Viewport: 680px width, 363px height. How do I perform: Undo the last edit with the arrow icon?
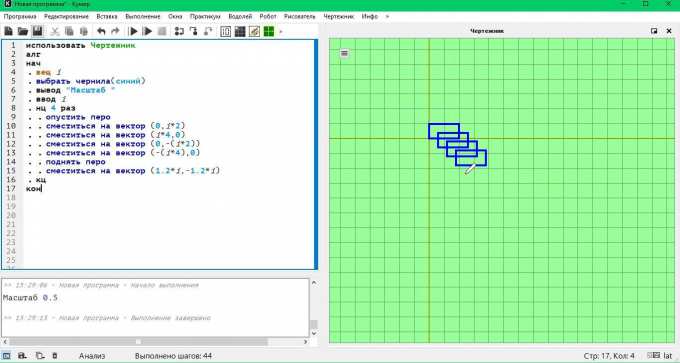pyautogui.click(x=101, y=31)
